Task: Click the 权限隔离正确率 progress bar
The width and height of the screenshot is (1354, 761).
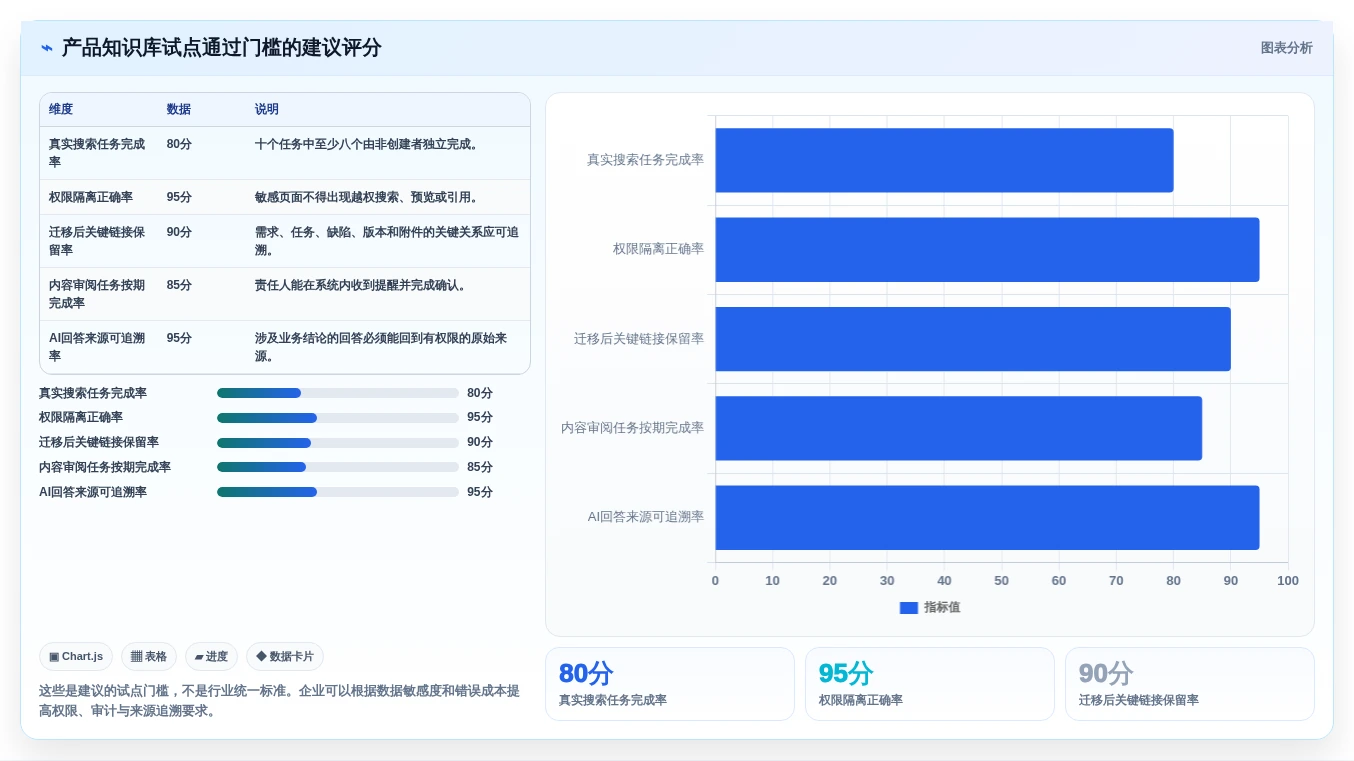Action: point(338,418)
